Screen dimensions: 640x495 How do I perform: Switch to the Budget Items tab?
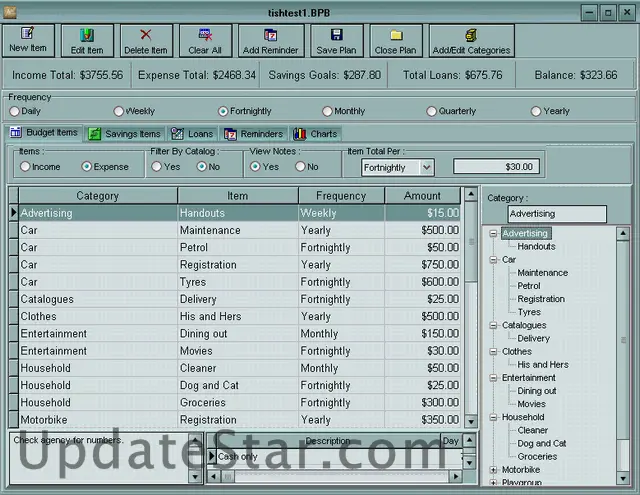coord(44,133)
